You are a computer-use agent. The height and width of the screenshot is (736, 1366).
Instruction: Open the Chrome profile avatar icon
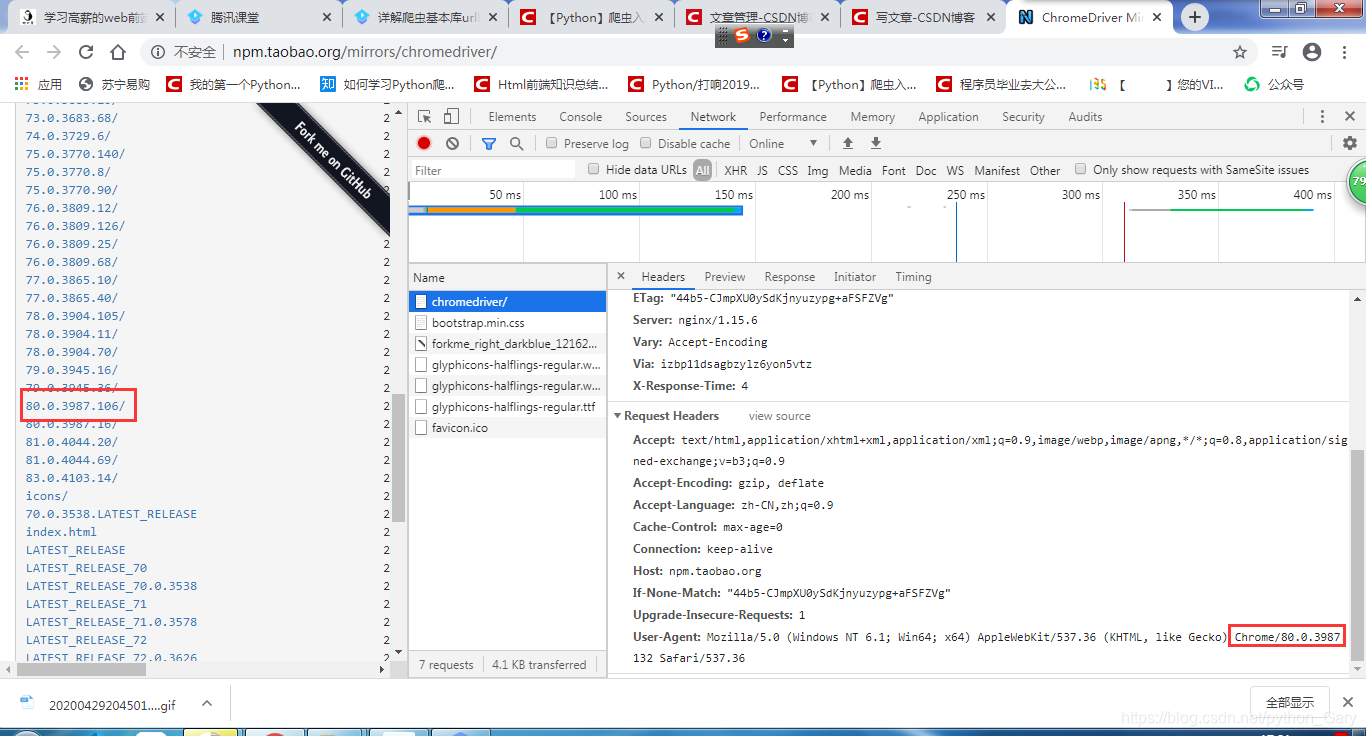(1312, 52)
